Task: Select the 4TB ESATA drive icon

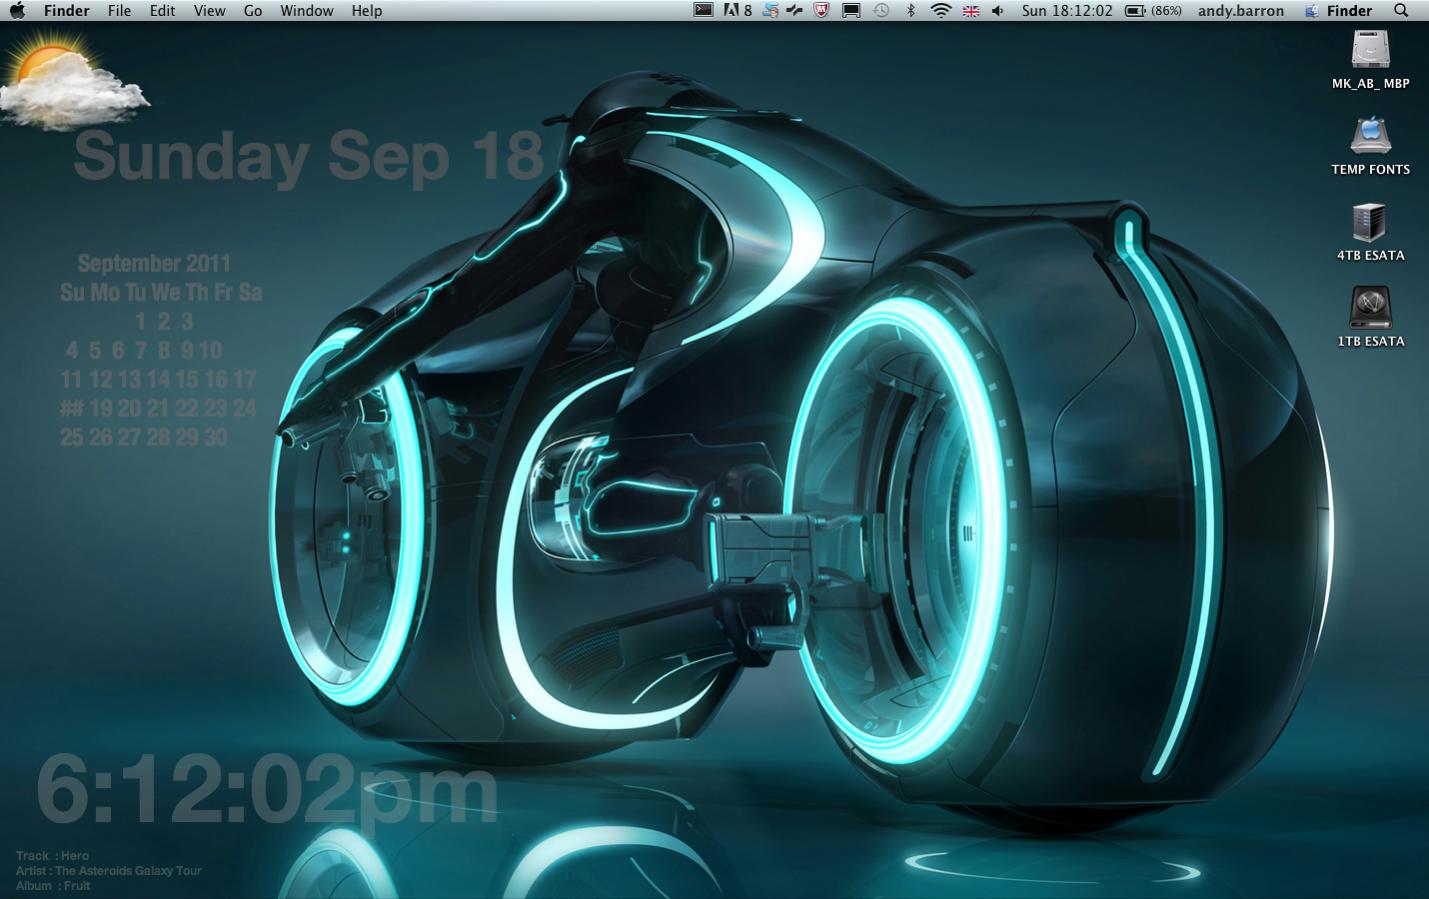Action: (x=1370, y=221)
